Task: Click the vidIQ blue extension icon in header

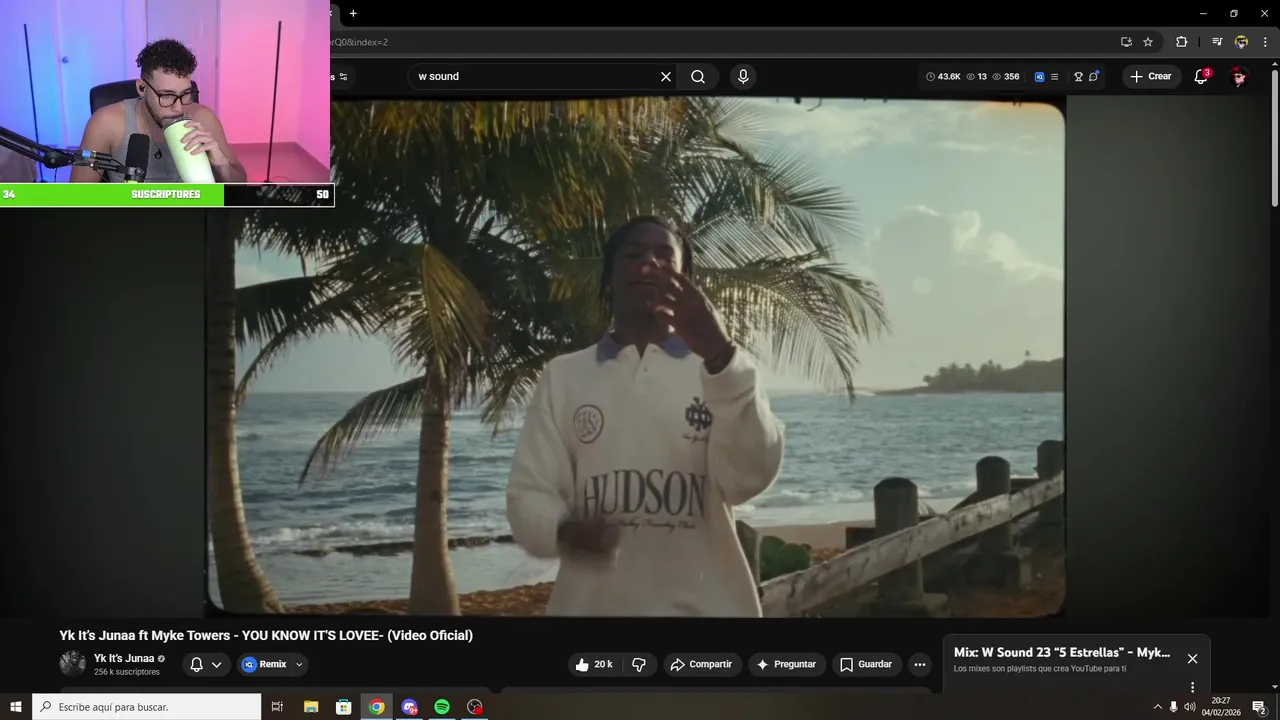Action: (1039, 77)
